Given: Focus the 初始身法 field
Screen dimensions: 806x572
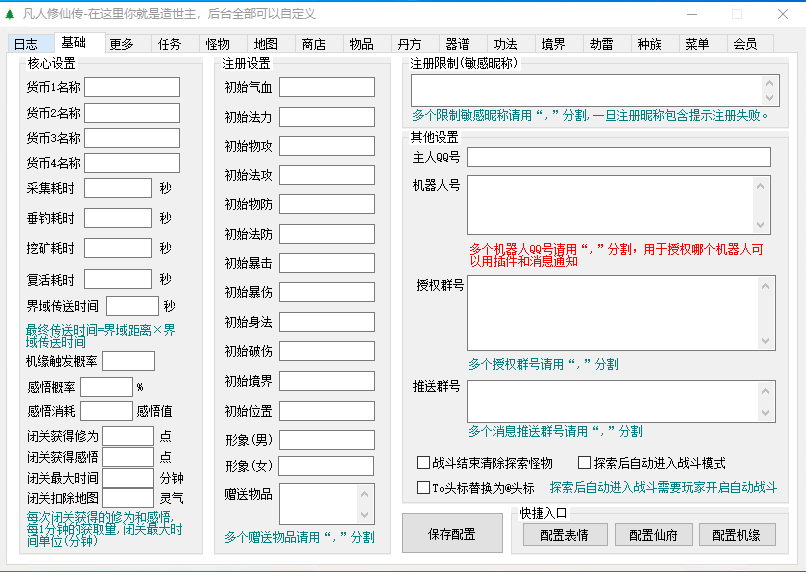Looking at the screenshot, I should coord(327,322).
